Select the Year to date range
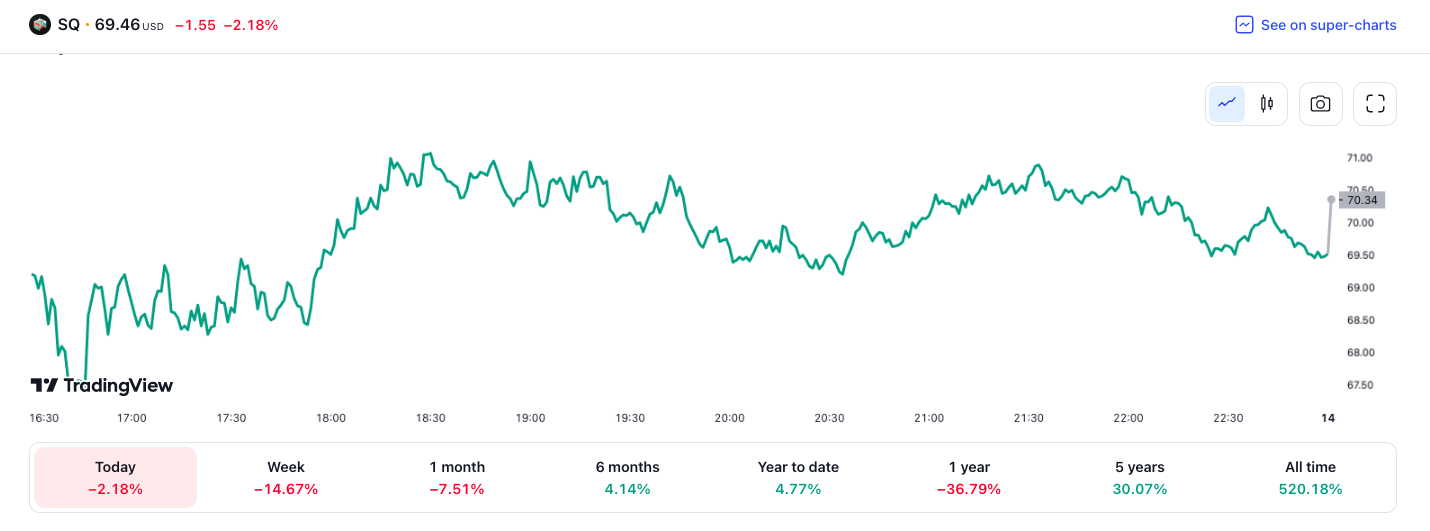The image size is (1430, 531). tap(798, 478)
